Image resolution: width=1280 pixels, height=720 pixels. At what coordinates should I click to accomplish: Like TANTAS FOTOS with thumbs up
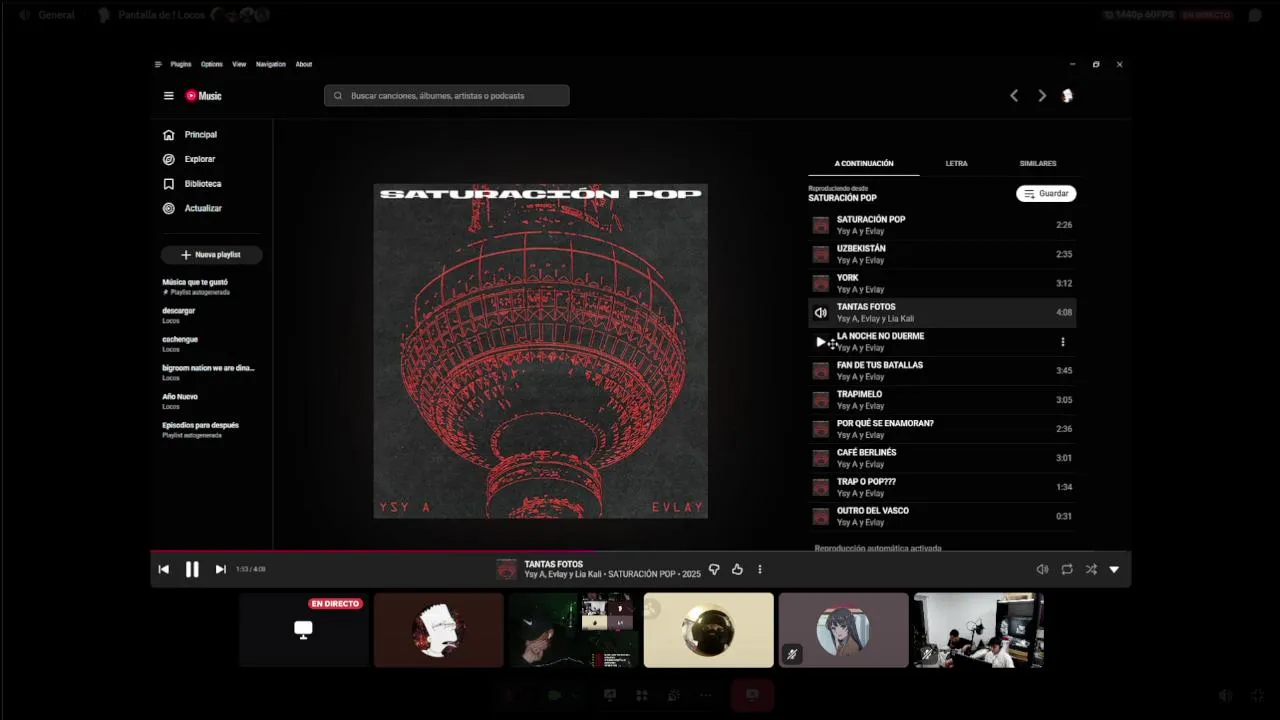737,569
